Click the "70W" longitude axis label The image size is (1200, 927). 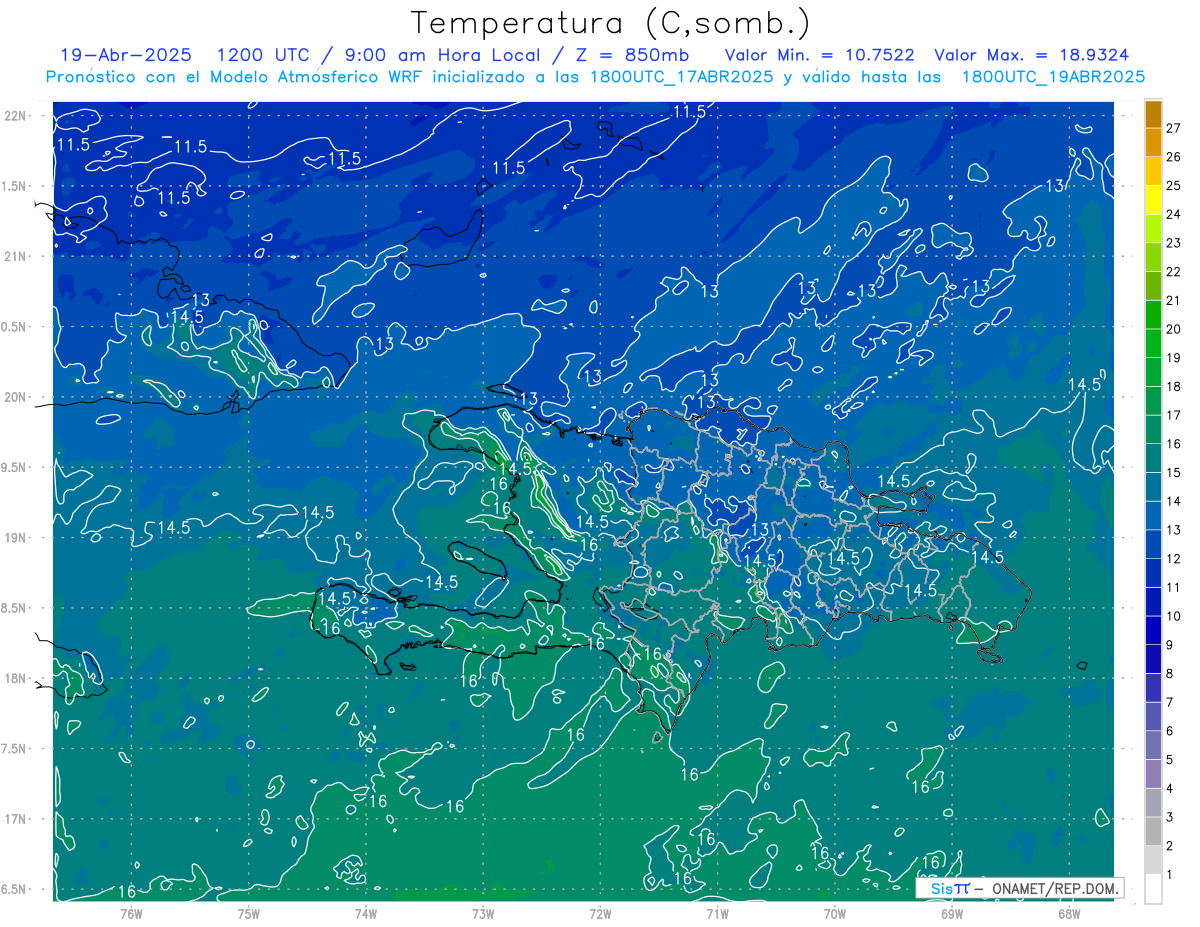835,913
